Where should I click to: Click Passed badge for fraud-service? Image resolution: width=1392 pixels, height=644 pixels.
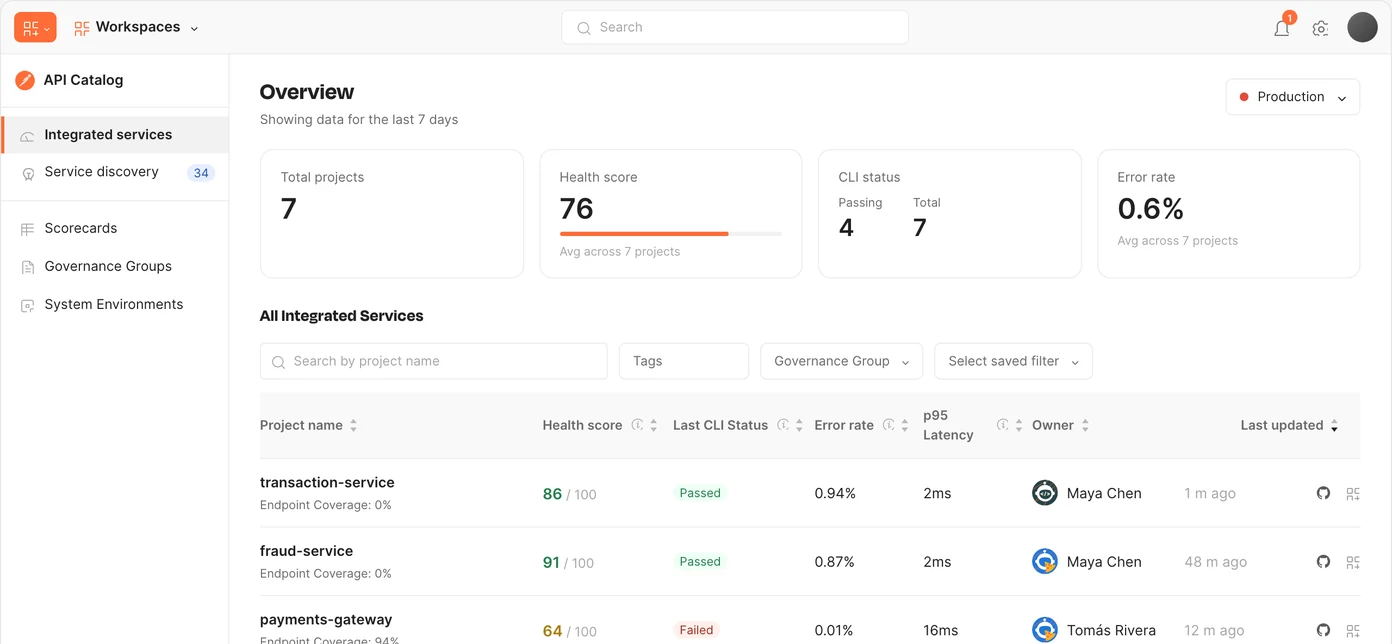pyautogui.click(x=700, y=562)
